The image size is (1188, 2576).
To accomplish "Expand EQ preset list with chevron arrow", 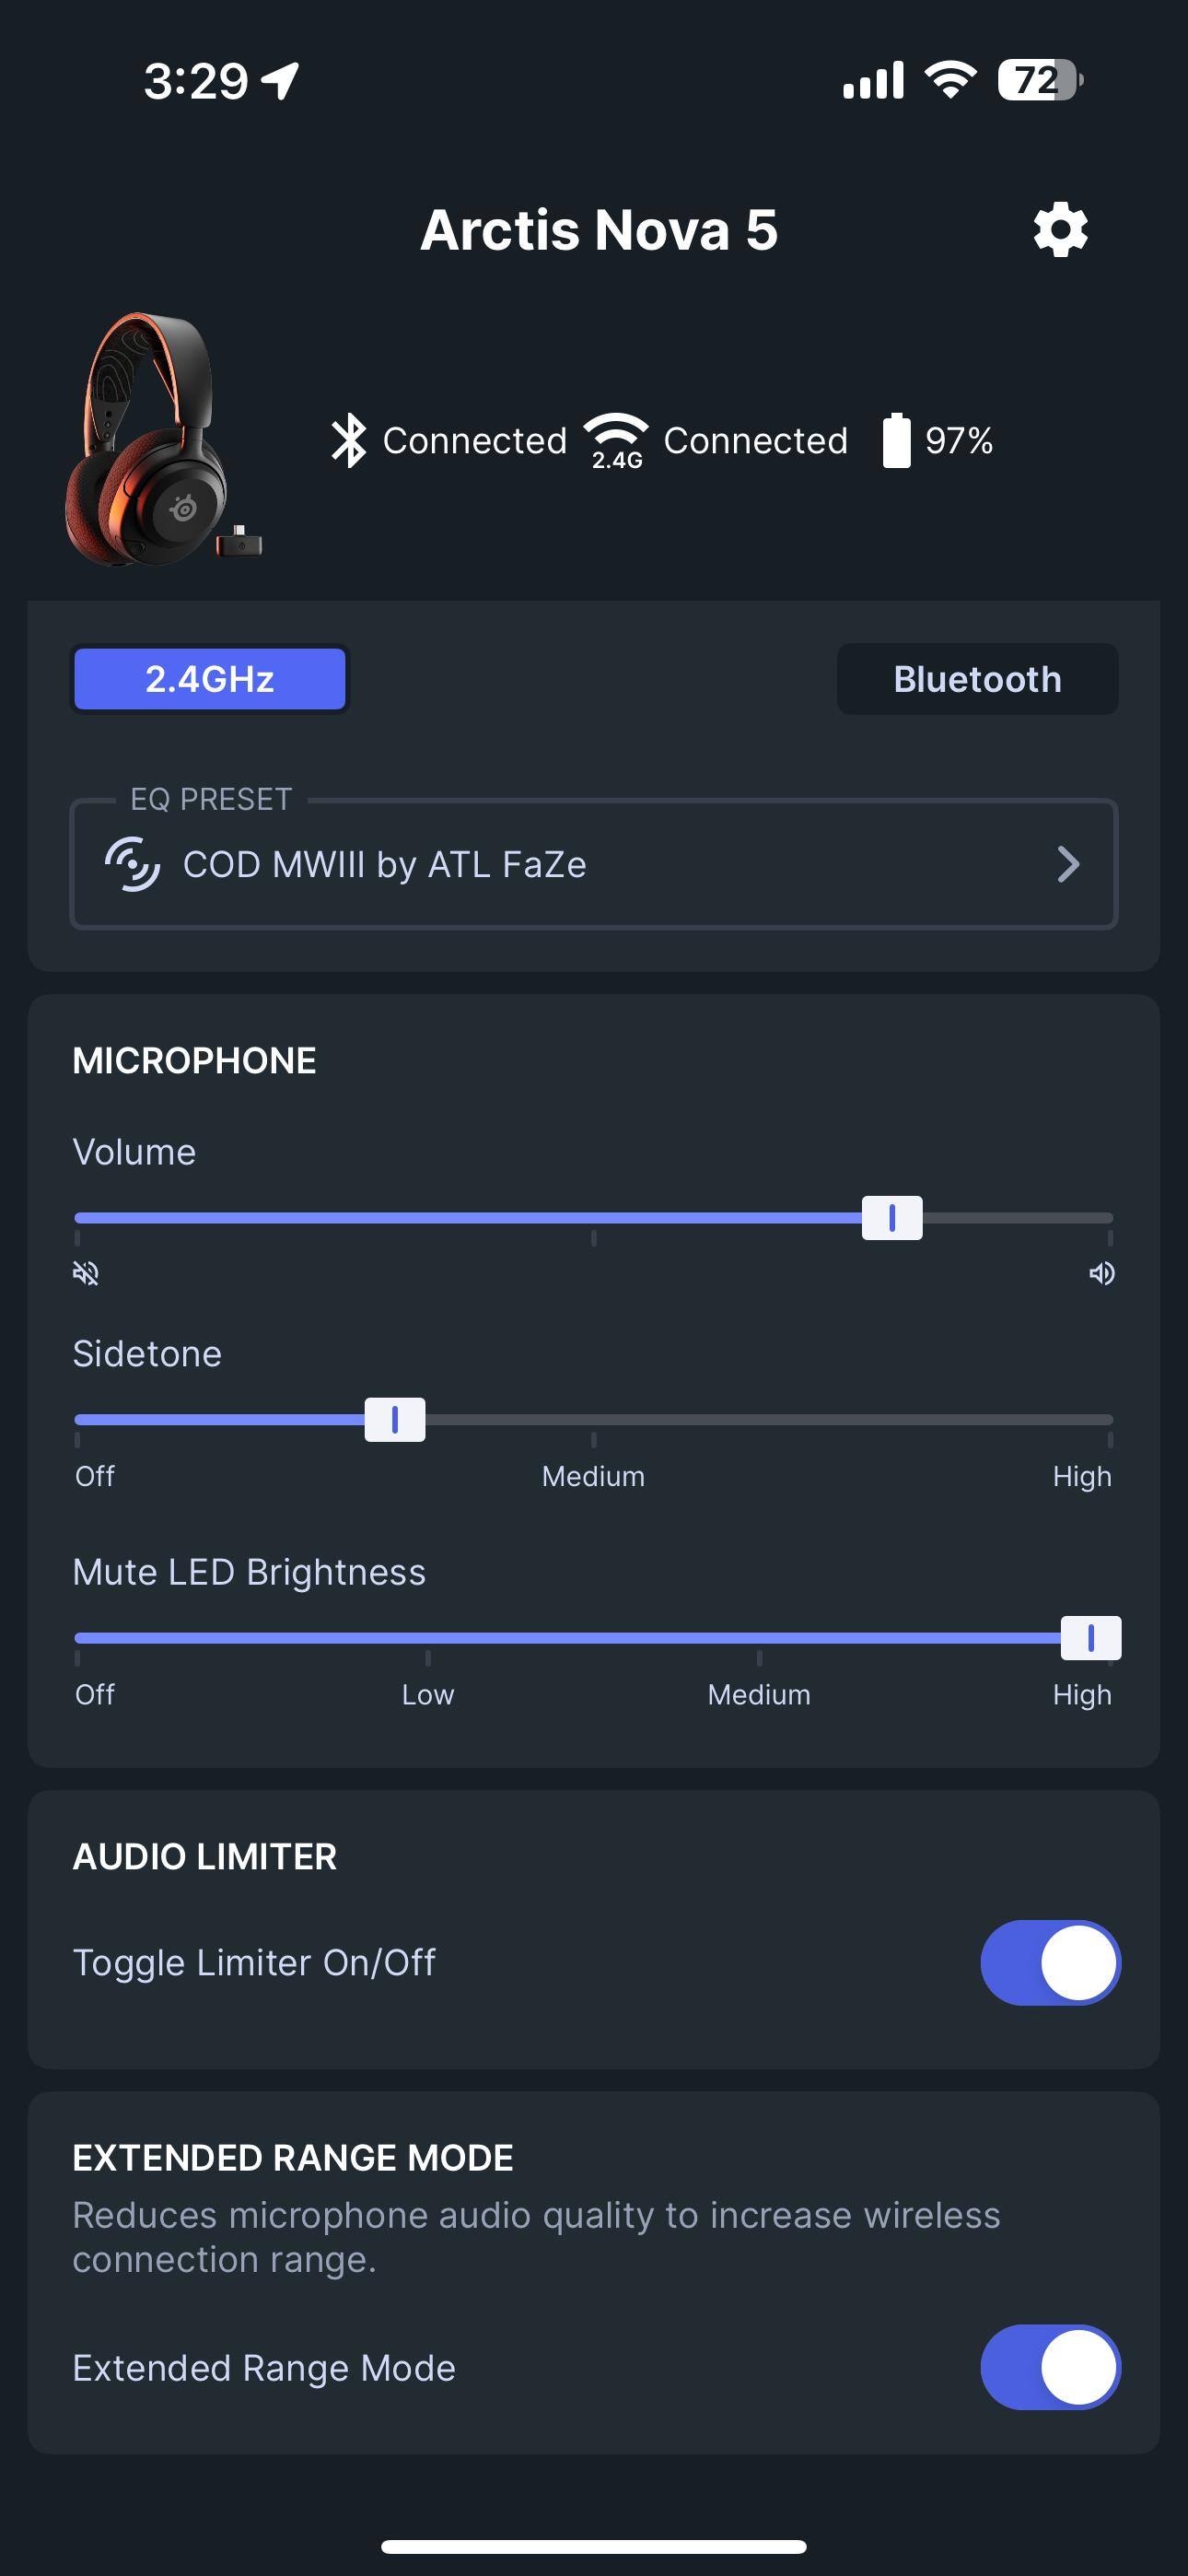I will [x=1068, y=864].
